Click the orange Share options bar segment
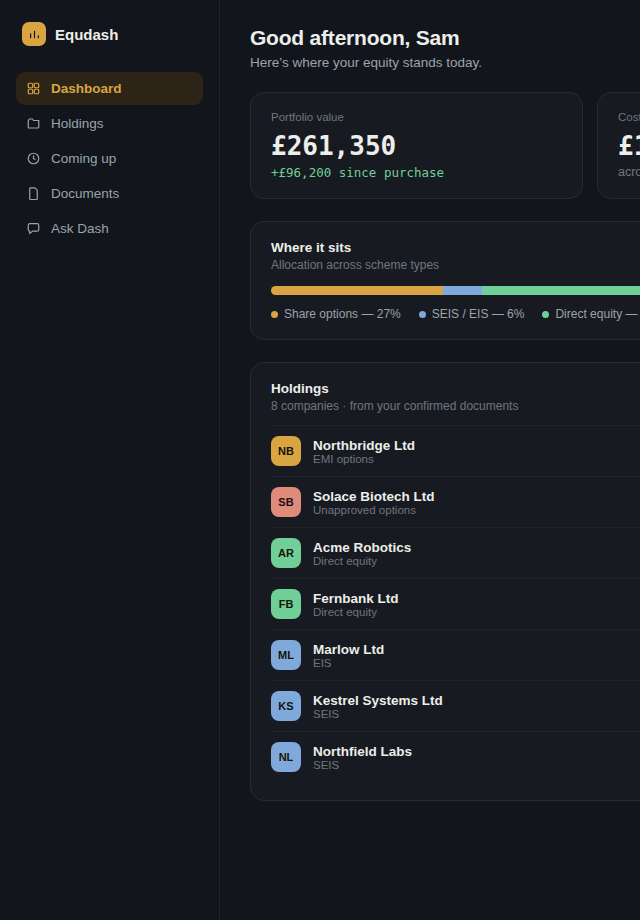The image size is (640, 920). [x=357, y=290]
